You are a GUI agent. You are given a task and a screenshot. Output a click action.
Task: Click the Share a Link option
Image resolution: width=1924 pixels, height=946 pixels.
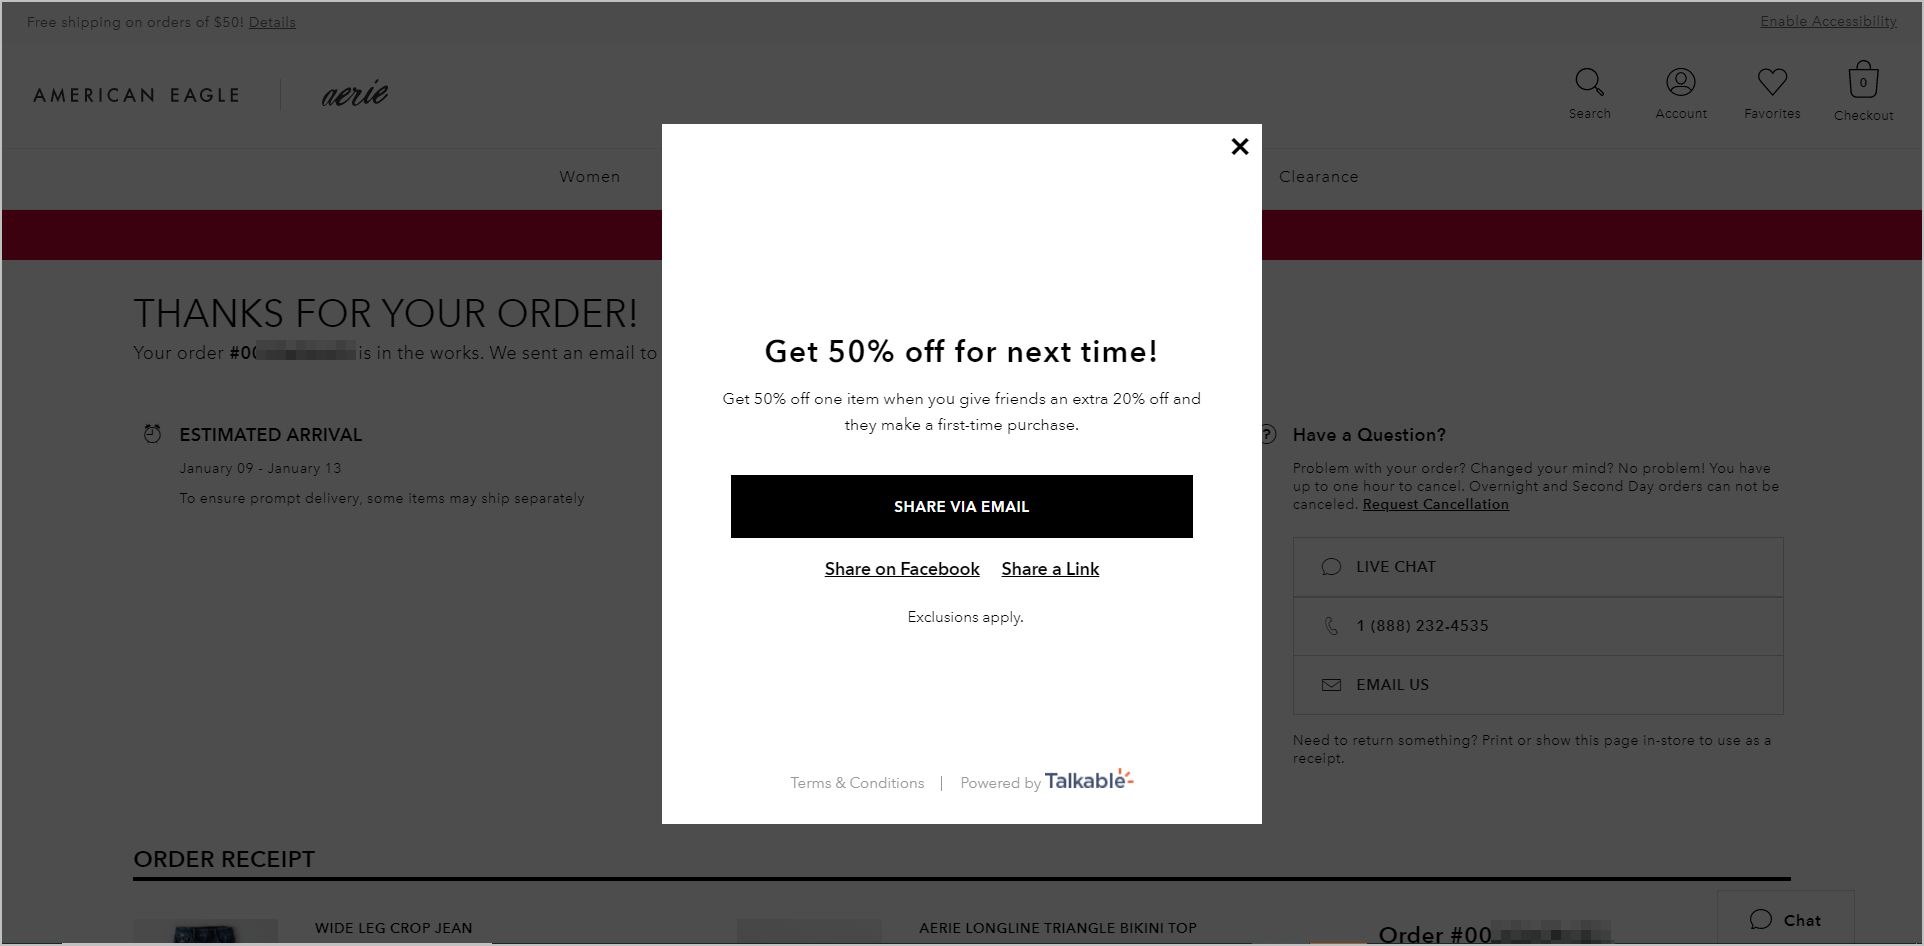(x=1049, y=568)
